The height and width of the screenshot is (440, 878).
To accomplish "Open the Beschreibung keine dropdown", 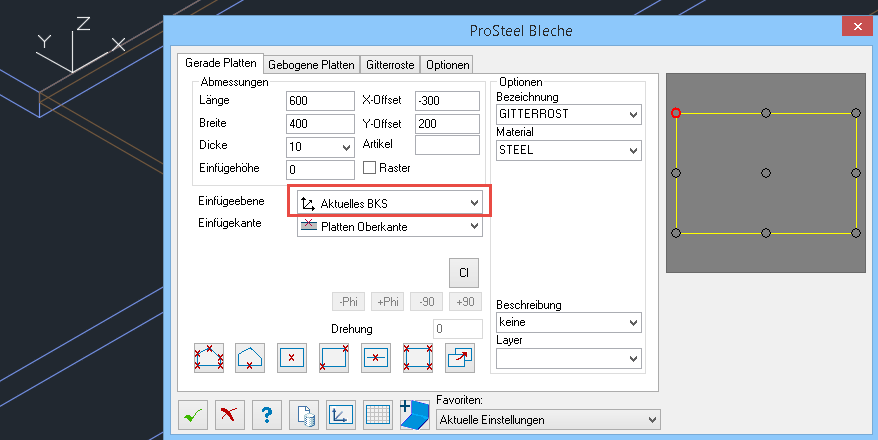I will tap(568, 322).
